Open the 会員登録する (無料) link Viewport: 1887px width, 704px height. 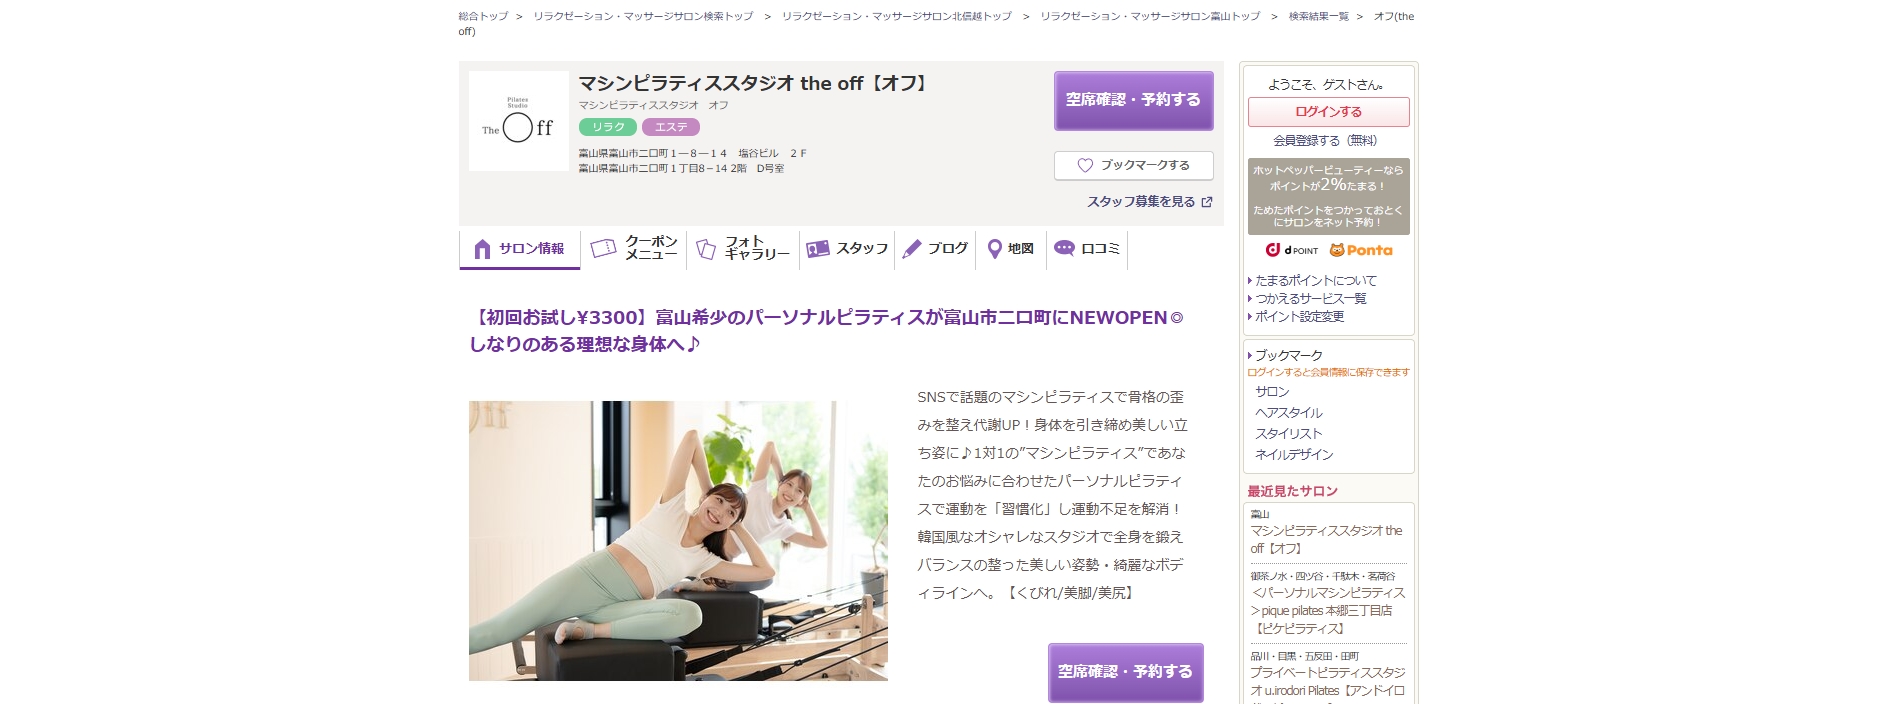1325,141
